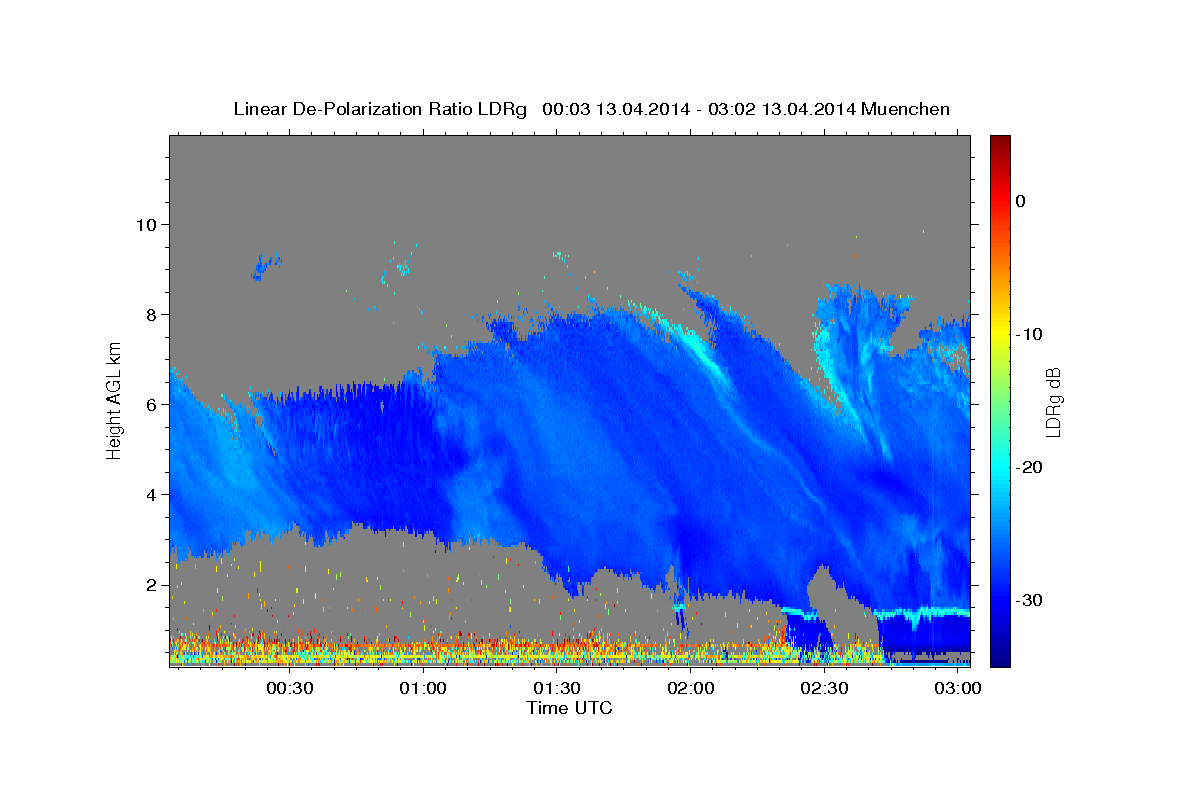The image size is (1200, 800).
Task: Click the 01:30 time tick label
Action: [x=557, y=689]
